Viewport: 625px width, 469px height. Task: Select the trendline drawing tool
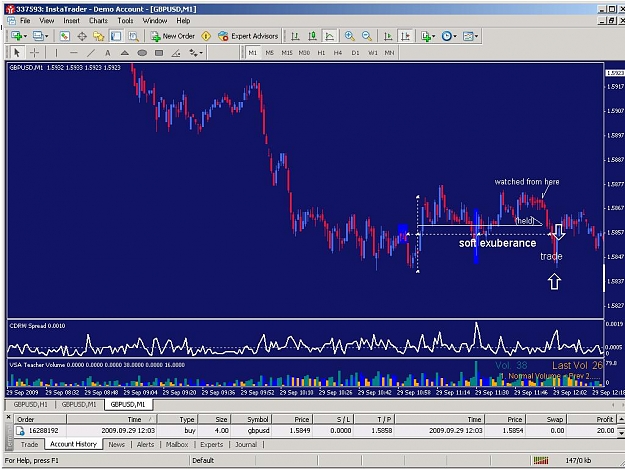pyautogui.click(x=91, y=53)
